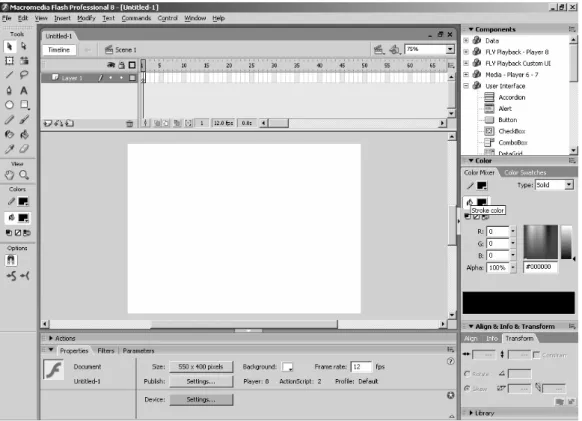Select the Hand tool
The width and height of the screenshot is (582, 421).
click(x=10, y=175)
